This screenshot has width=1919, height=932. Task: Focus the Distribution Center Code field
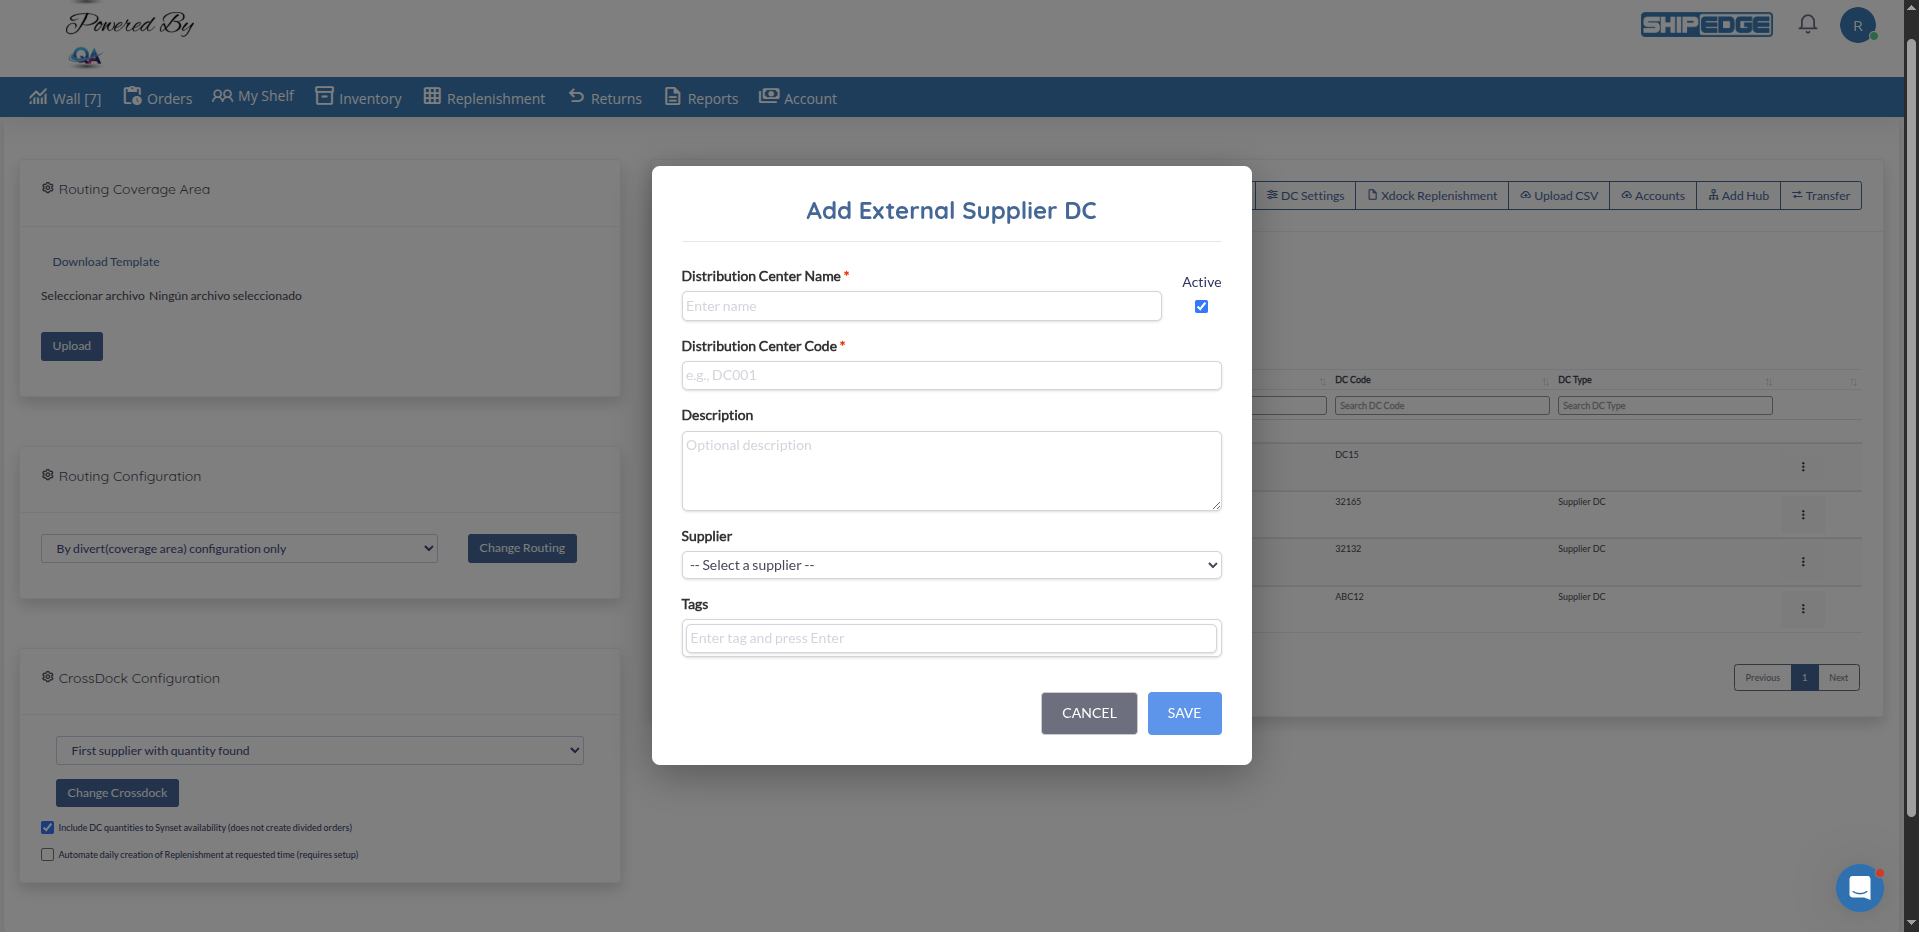tap(951, 375)
